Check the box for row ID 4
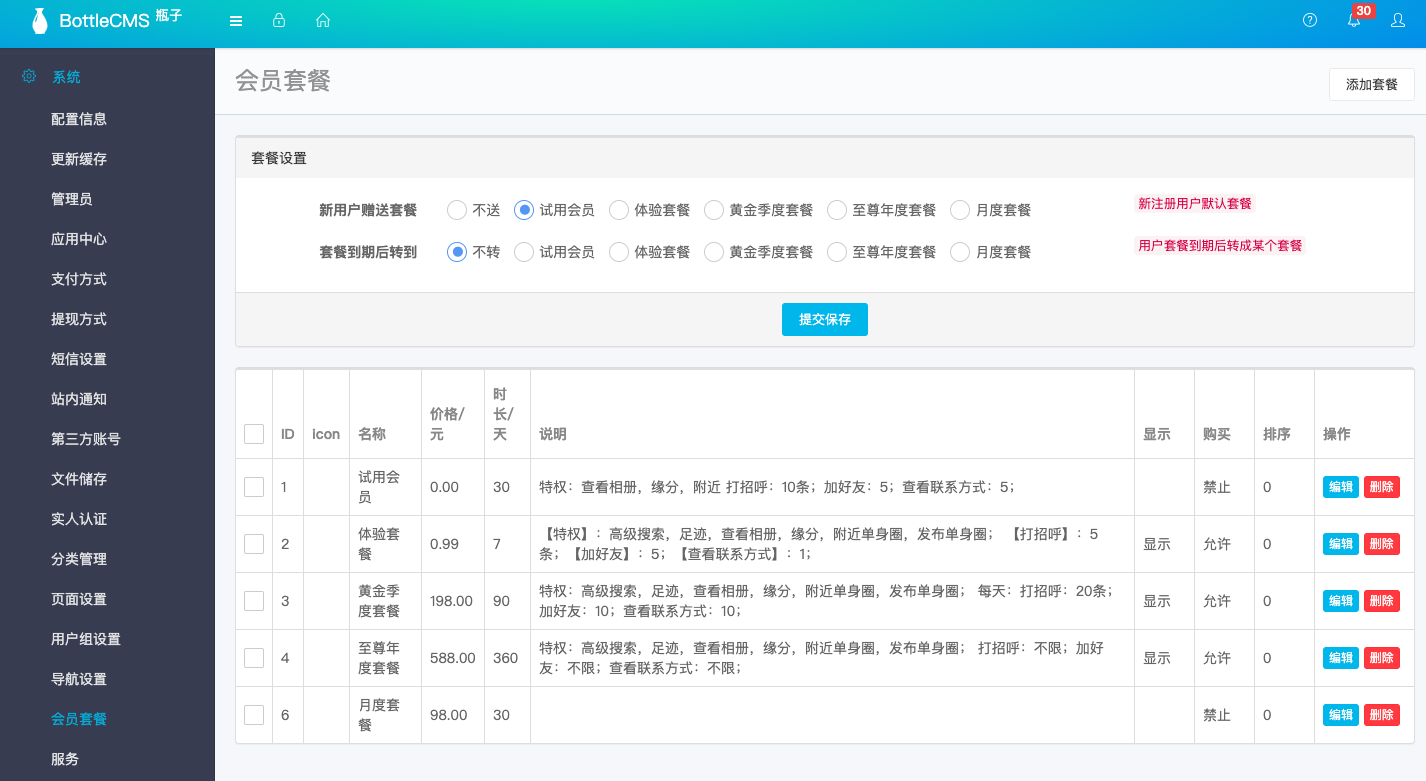 pyautogui.click(x=254, y=658)
